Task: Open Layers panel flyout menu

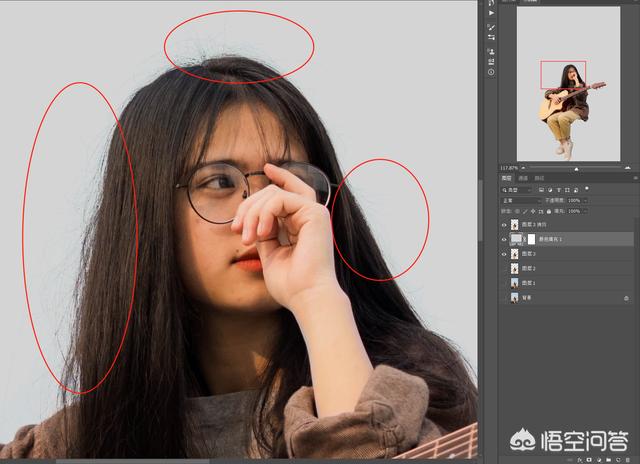Action: [635, 178]
